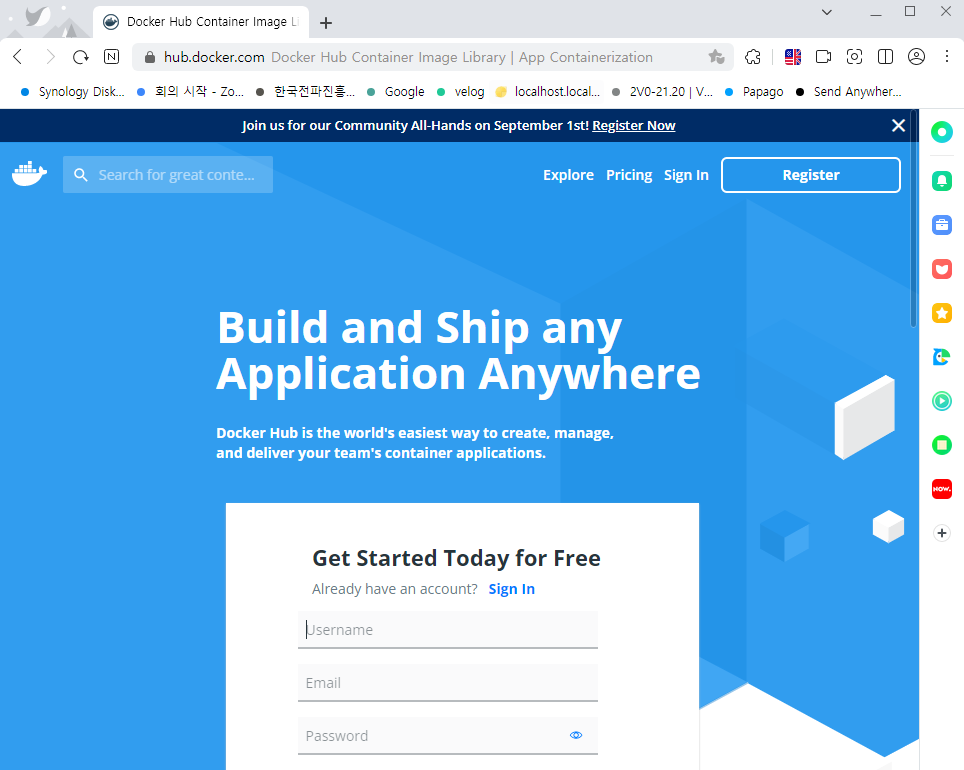
Task: Open the Send Anywhere bookmark
Action: 848,92
